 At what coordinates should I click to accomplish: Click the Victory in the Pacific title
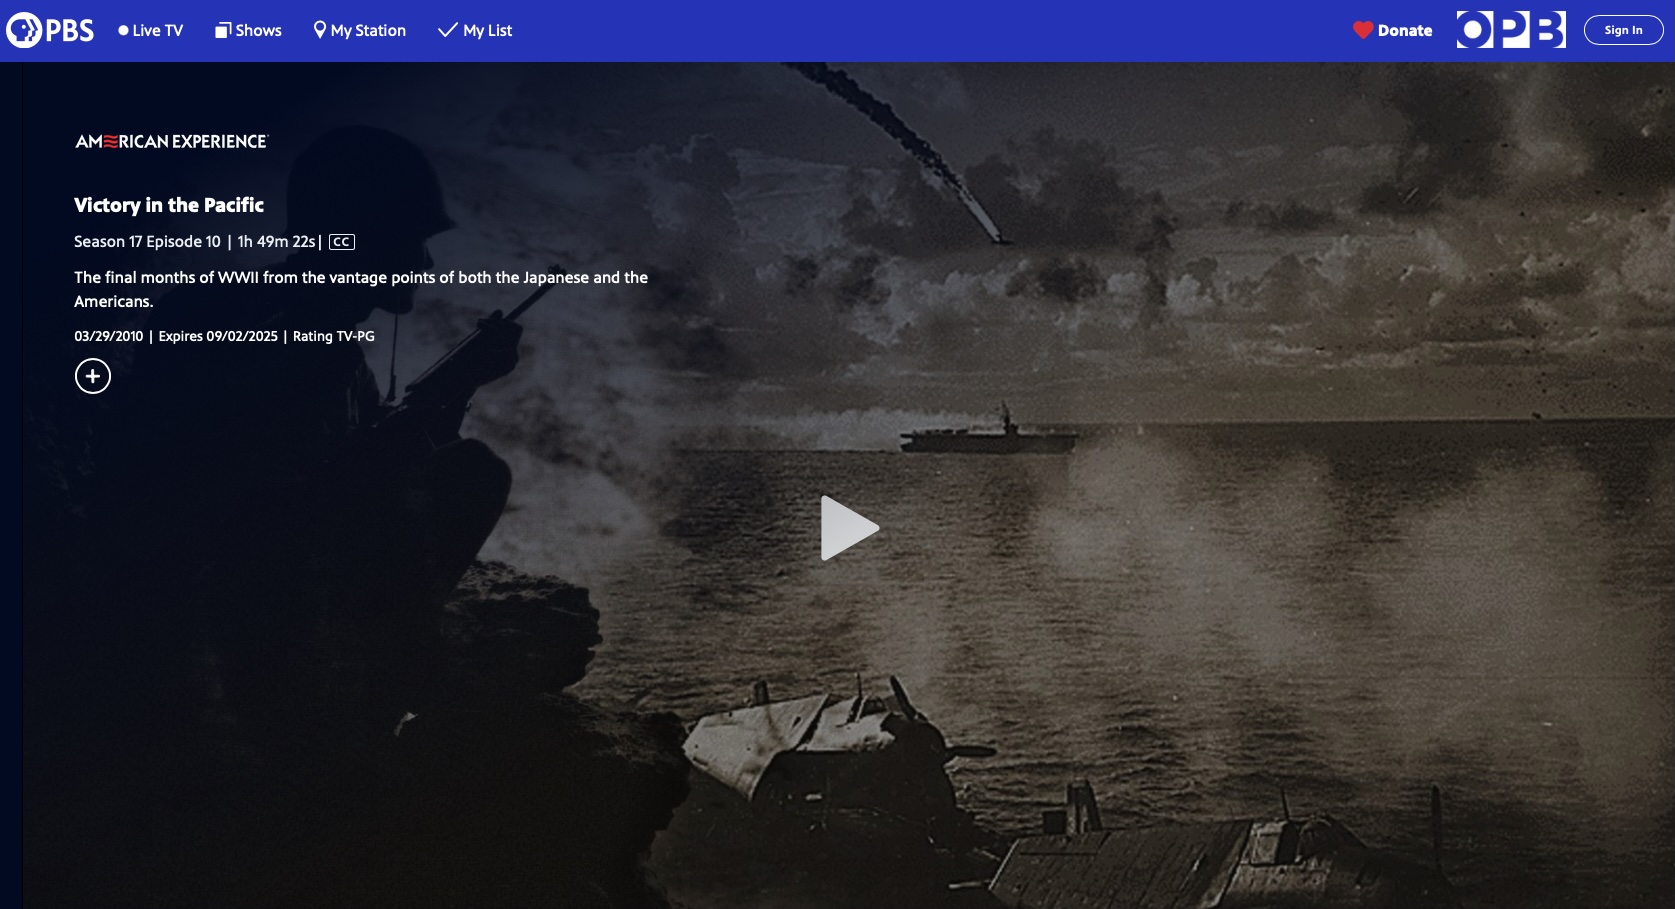169,205
